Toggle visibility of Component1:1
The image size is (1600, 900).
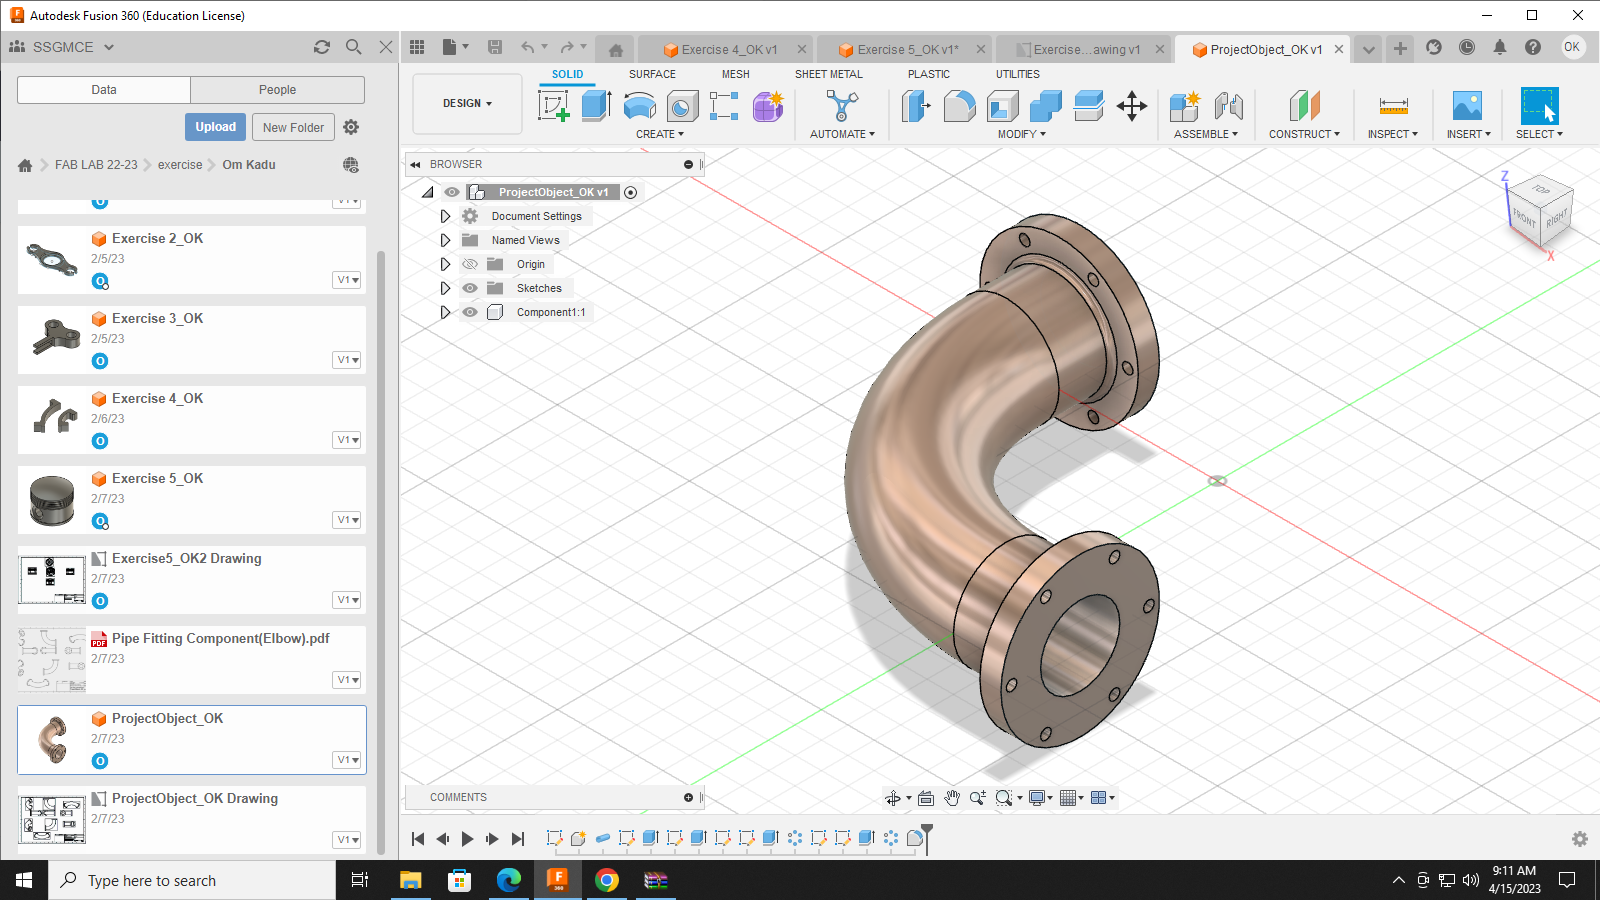coord(470,312)
